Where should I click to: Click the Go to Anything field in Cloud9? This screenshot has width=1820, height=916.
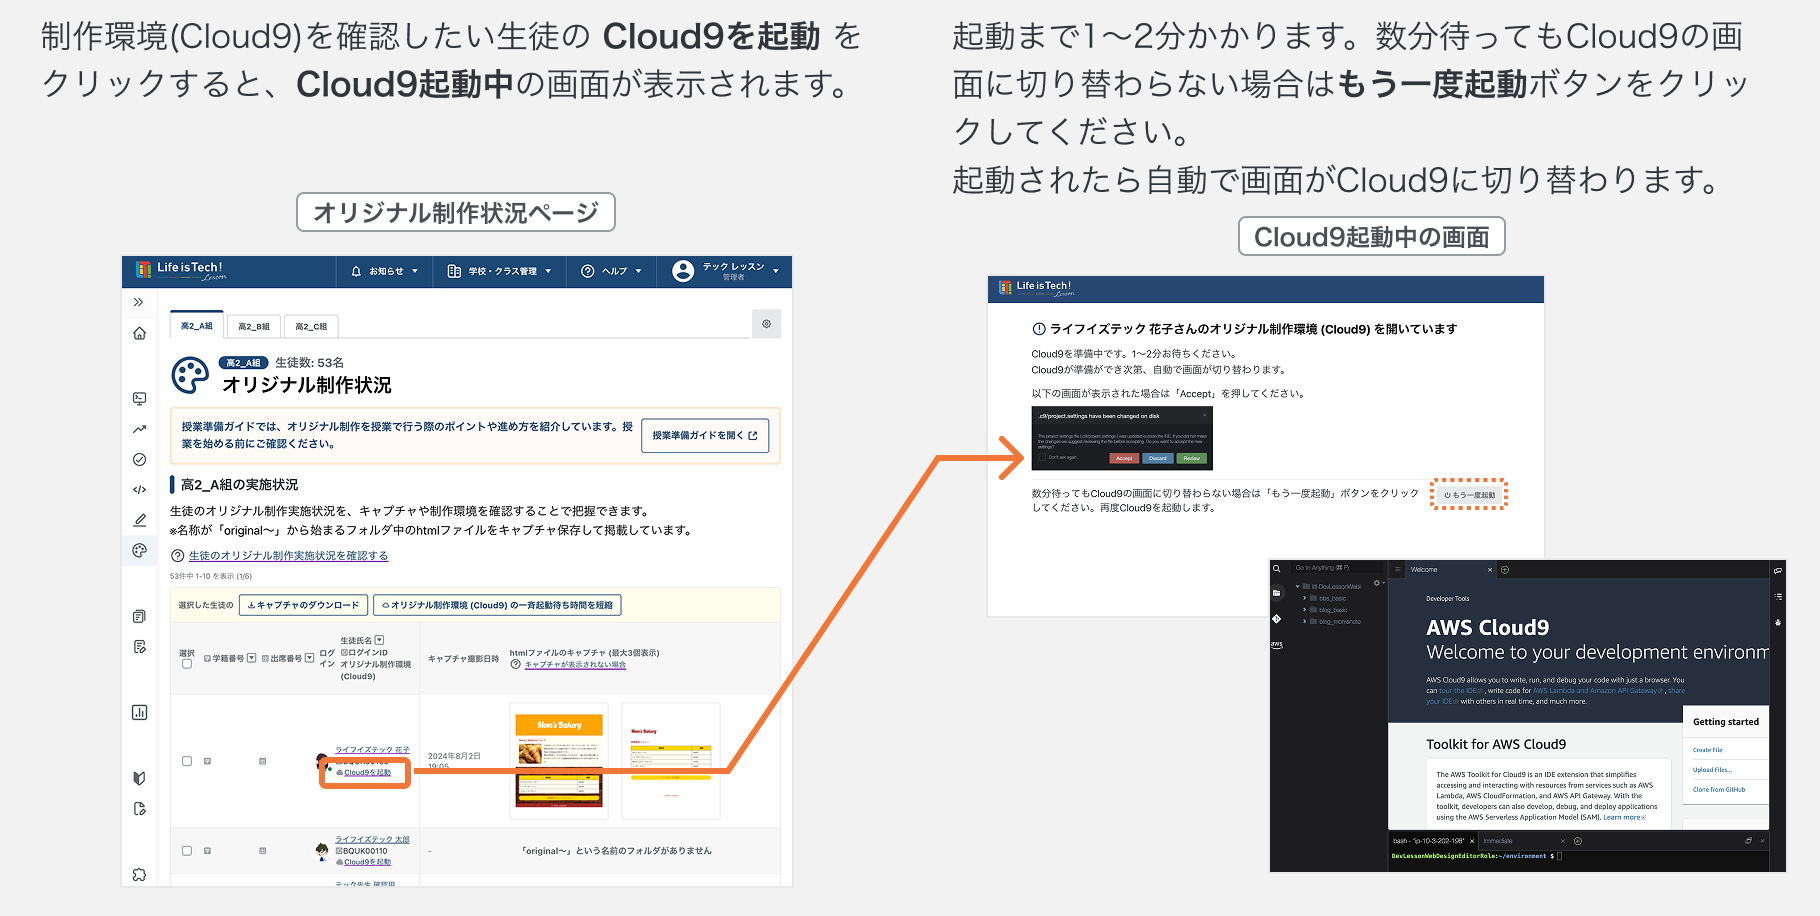pyautogui.click(x=1335, y=568)
